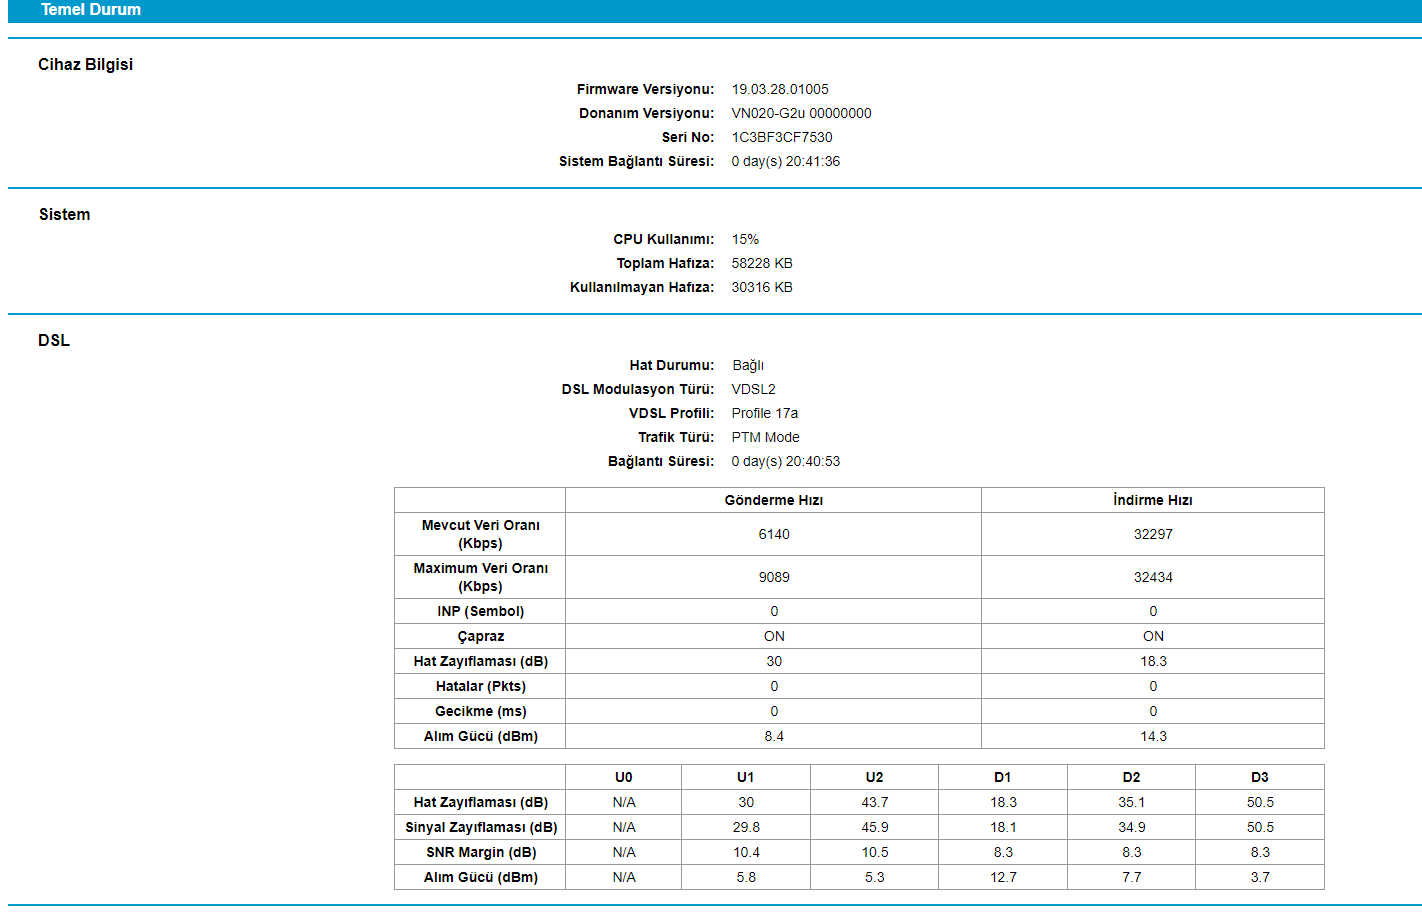This screenshot has height=912, width=1422.
Task: Click traffic type value PTM Mode
Action: click(766, 437)
